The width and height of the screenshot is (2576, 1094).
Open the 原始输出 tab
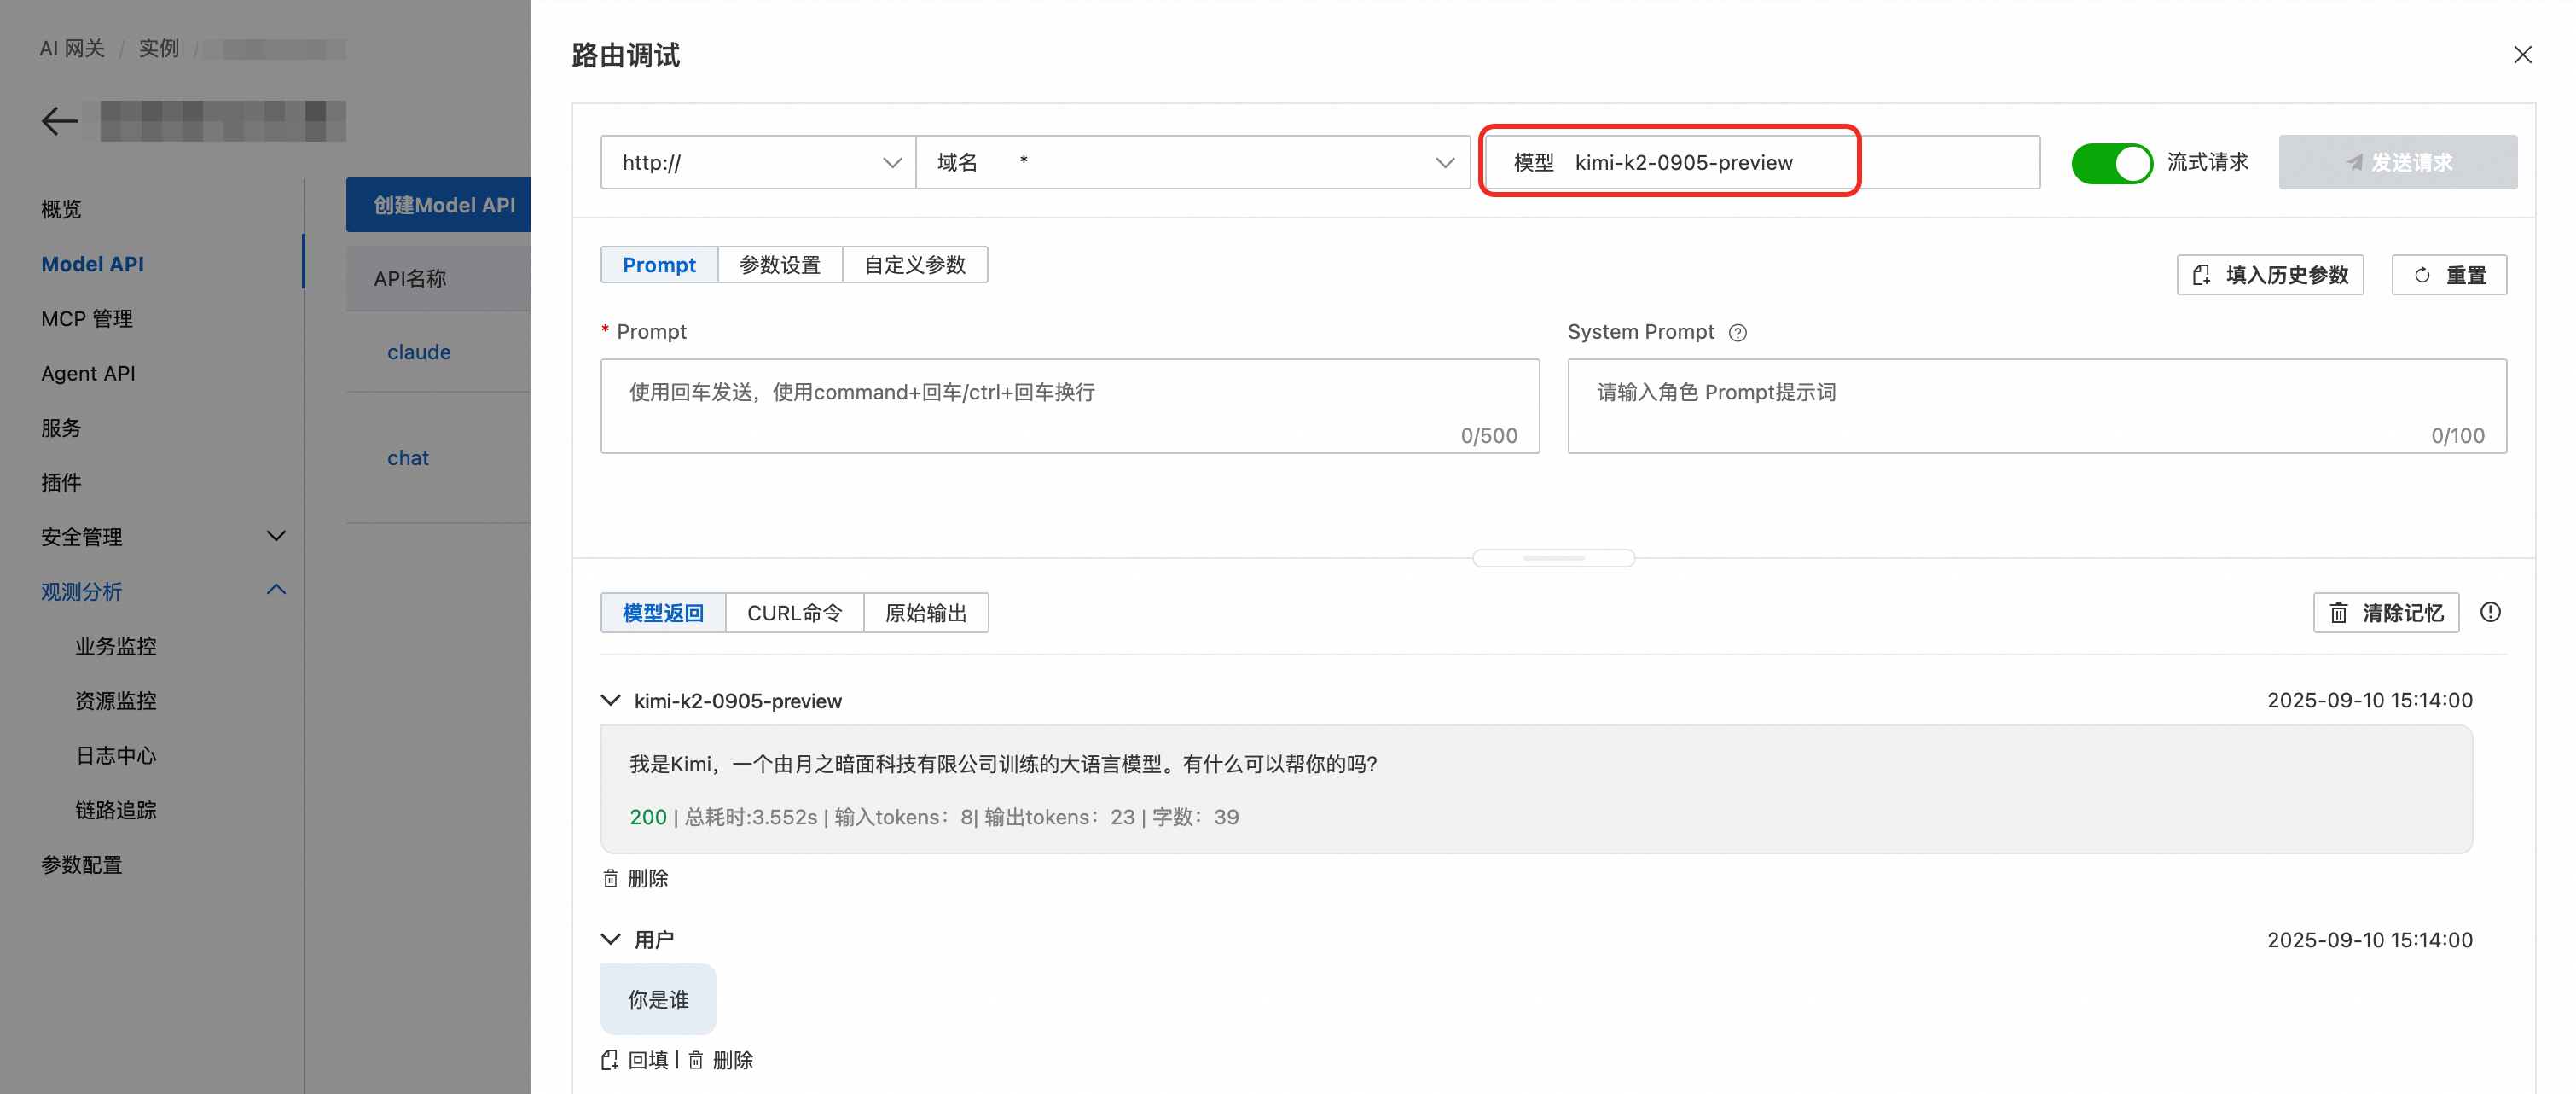pos(925,613)
